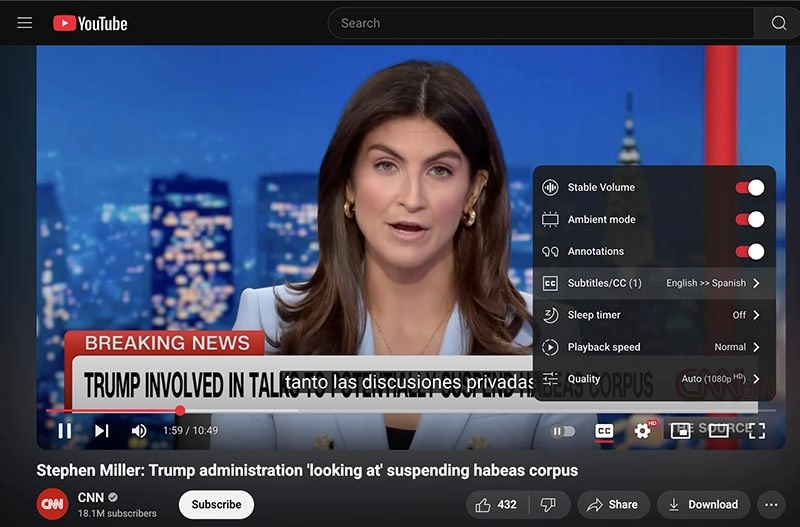Toggle Annotations off
Screen dimensions: 800x527
click(x=749, y=252)
